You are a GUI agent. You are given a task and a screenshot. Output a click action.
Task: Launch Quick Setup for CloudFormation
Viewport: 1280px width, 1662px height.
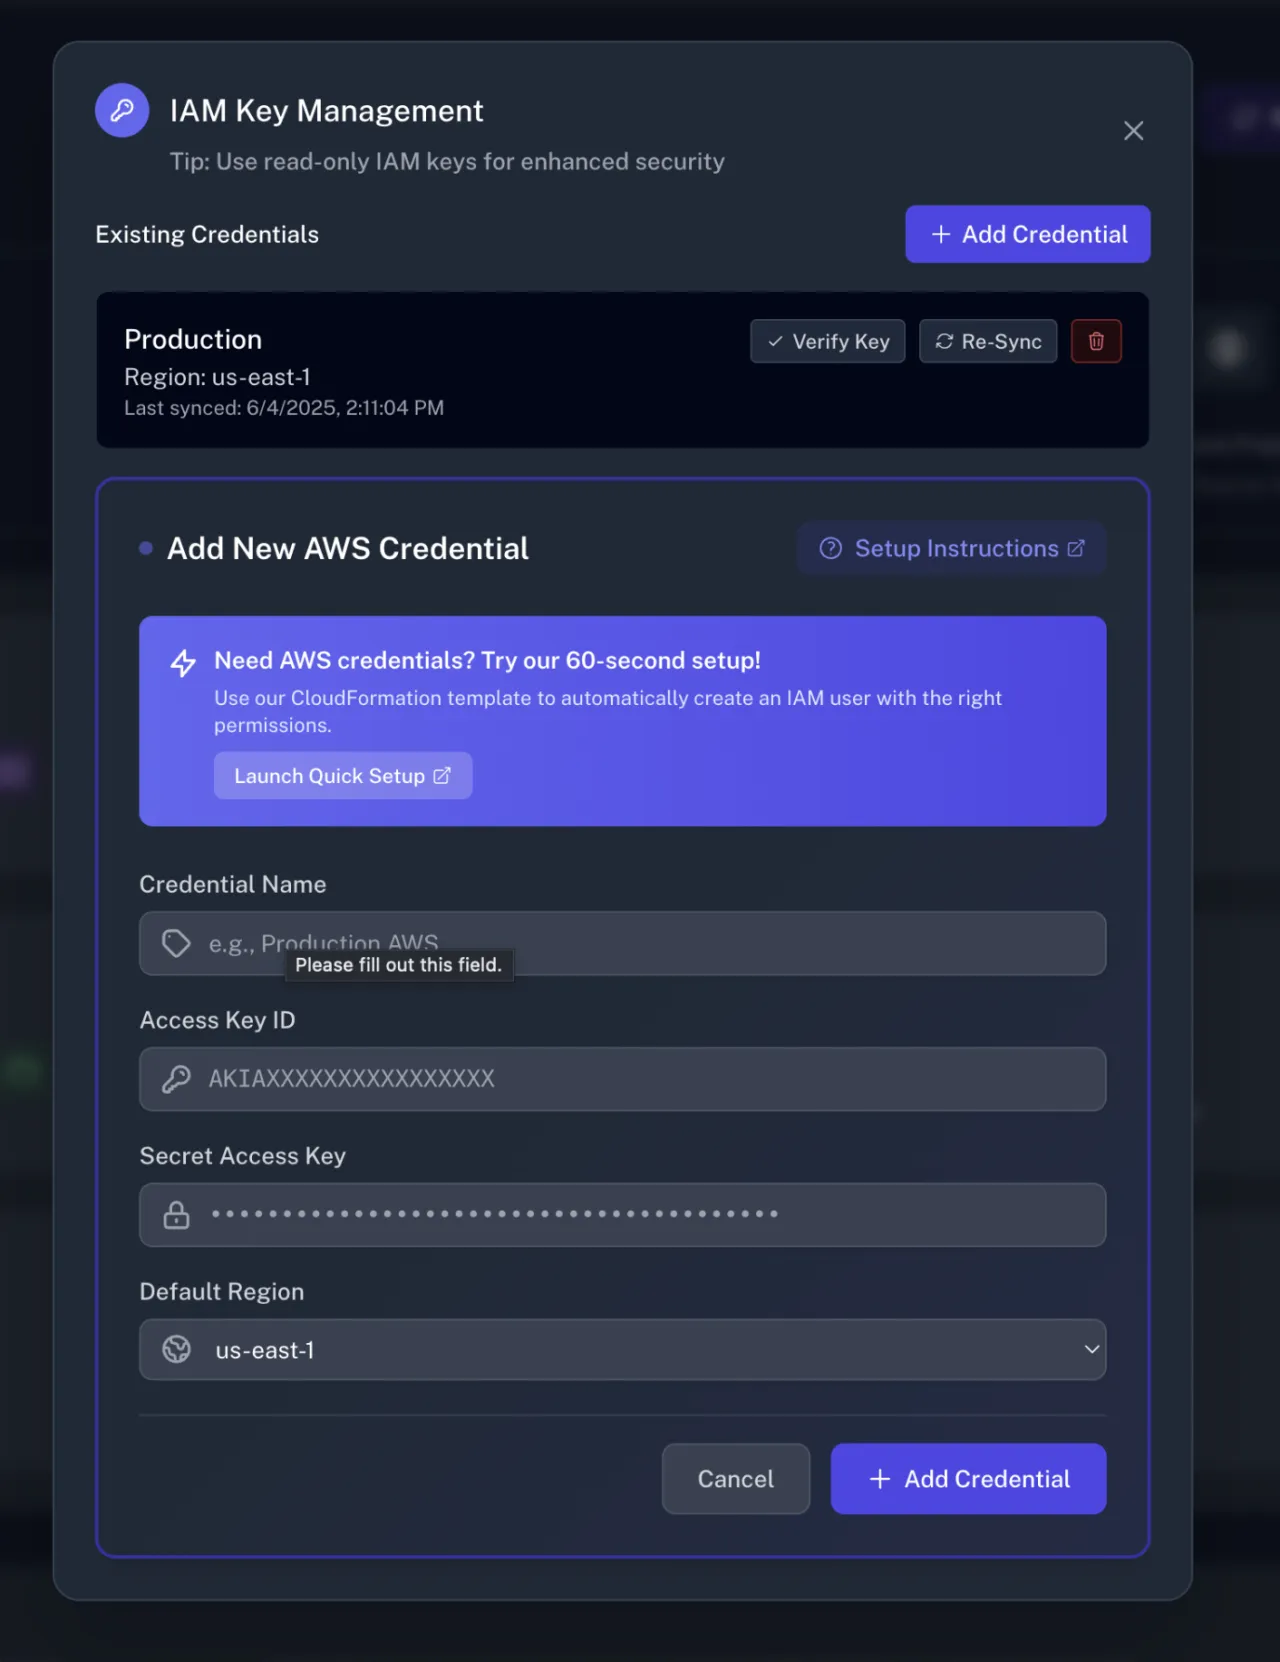[342, 776]
